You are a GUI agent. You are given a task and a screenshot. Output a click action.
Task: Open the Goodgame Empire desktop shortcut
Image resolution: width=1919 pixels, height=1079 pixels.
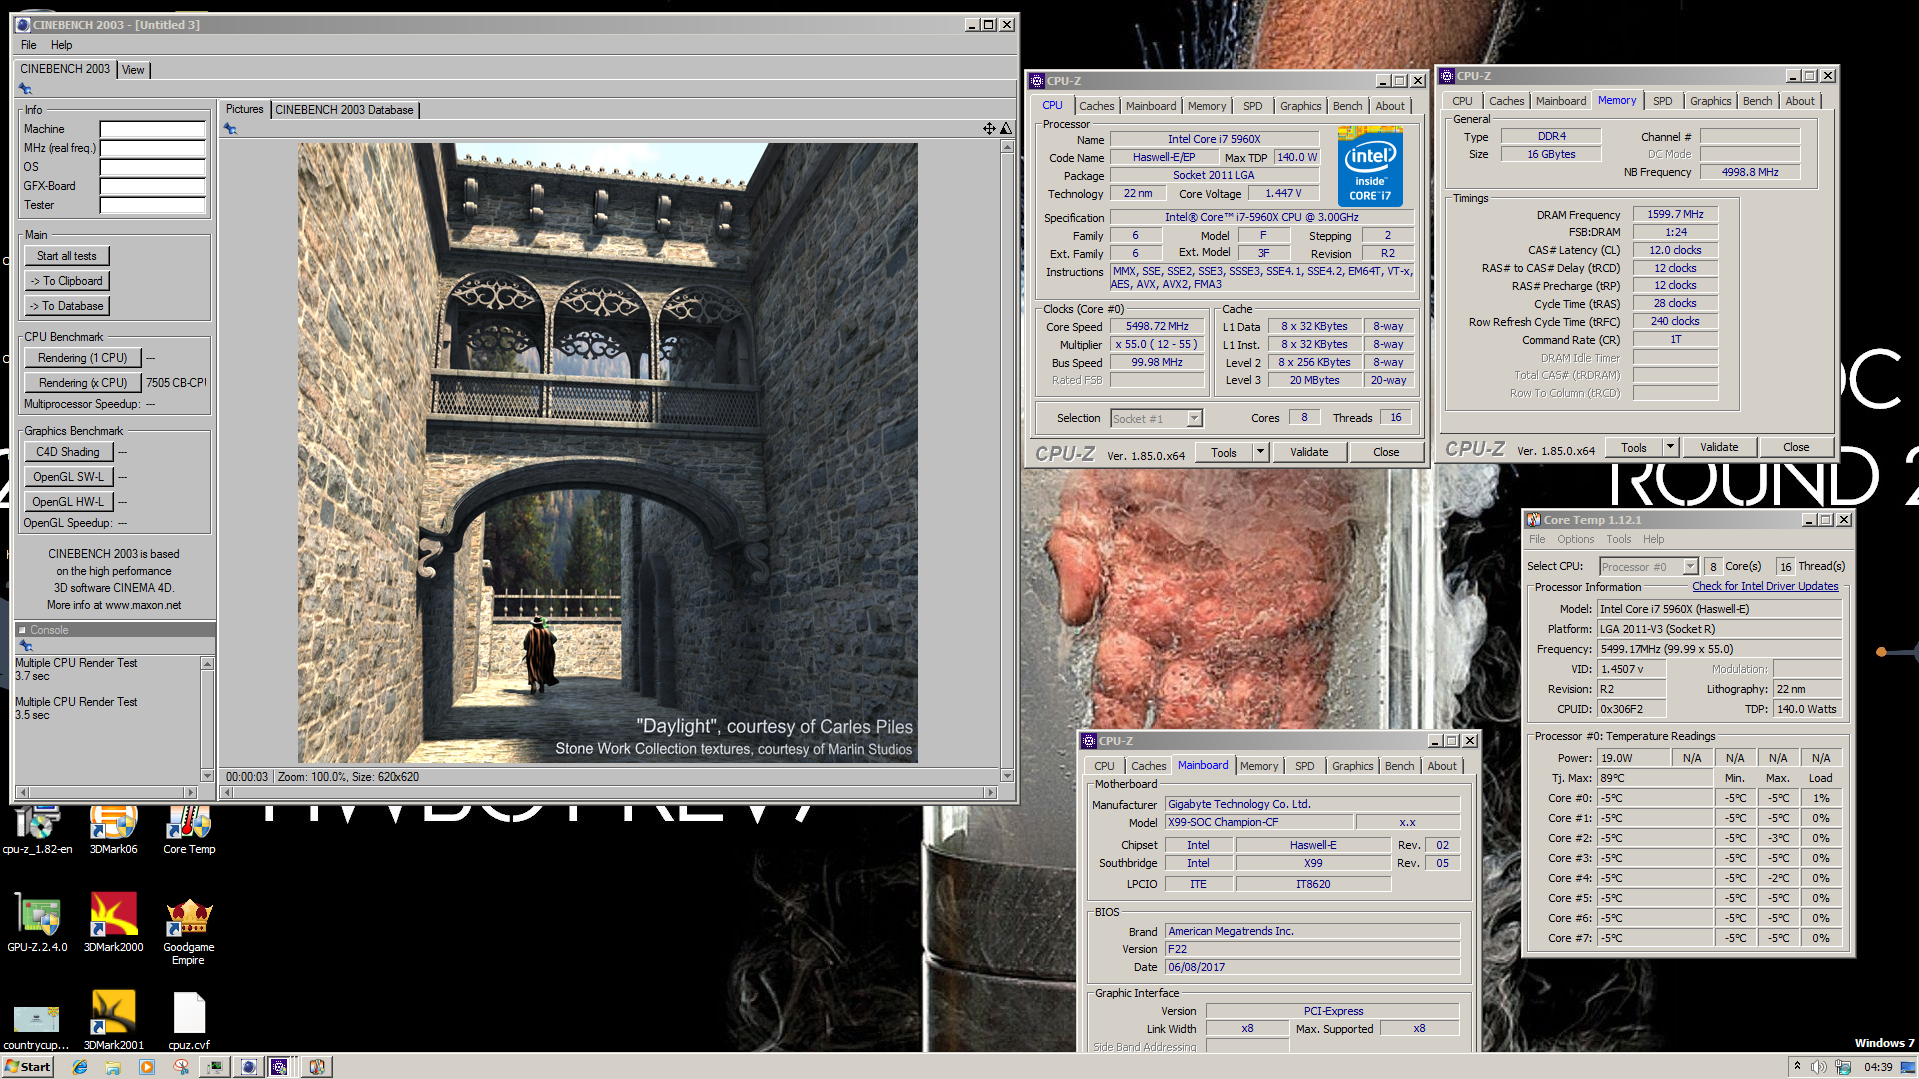(188, 930)
